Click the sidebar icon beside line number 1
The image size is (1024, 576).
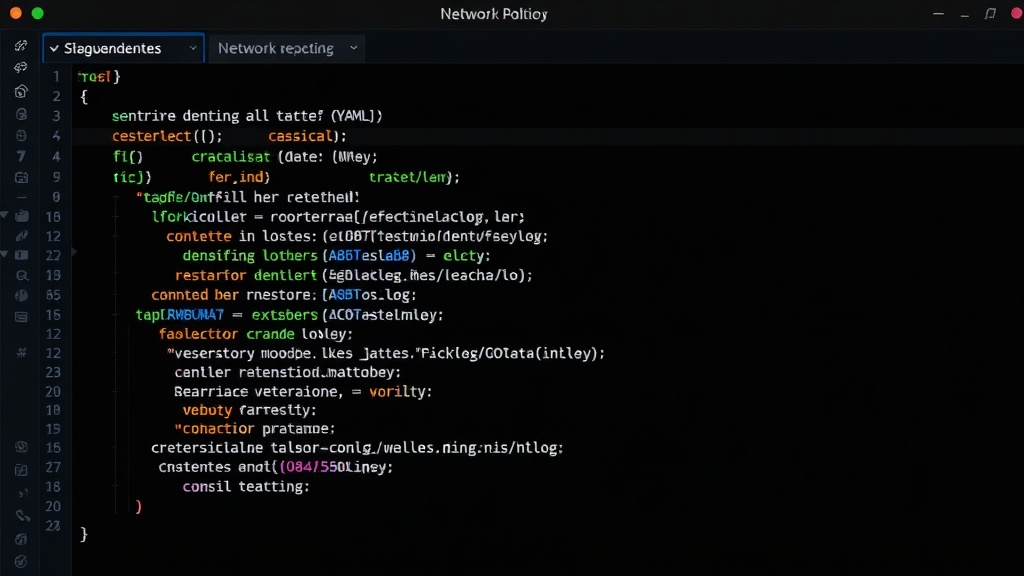click(x=21, y=67)
